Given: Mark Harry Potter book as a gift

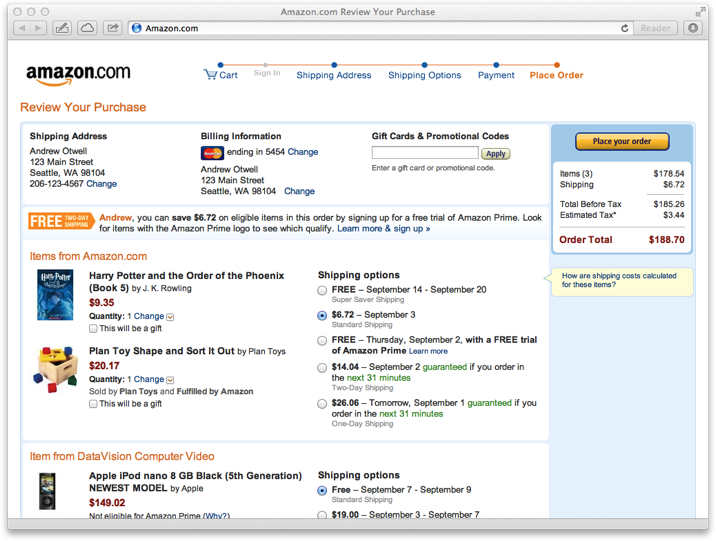Looking at the screenshot, I should [x=93, y=329].
